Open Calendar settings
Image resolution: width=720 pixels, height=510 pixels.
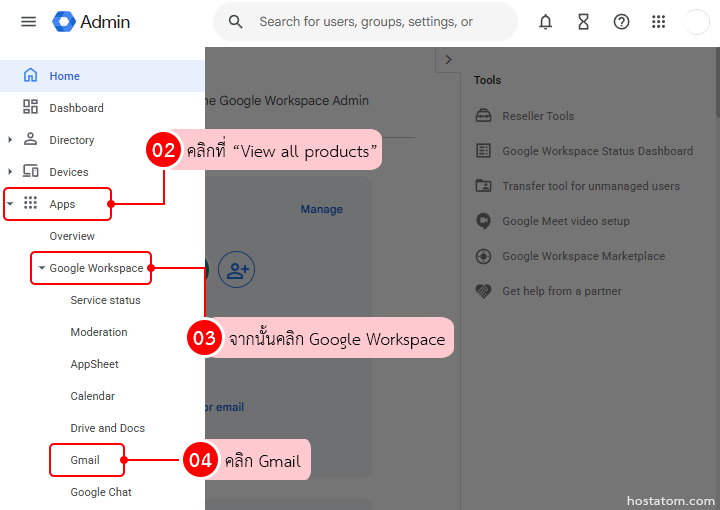click(x=92, y=396)
